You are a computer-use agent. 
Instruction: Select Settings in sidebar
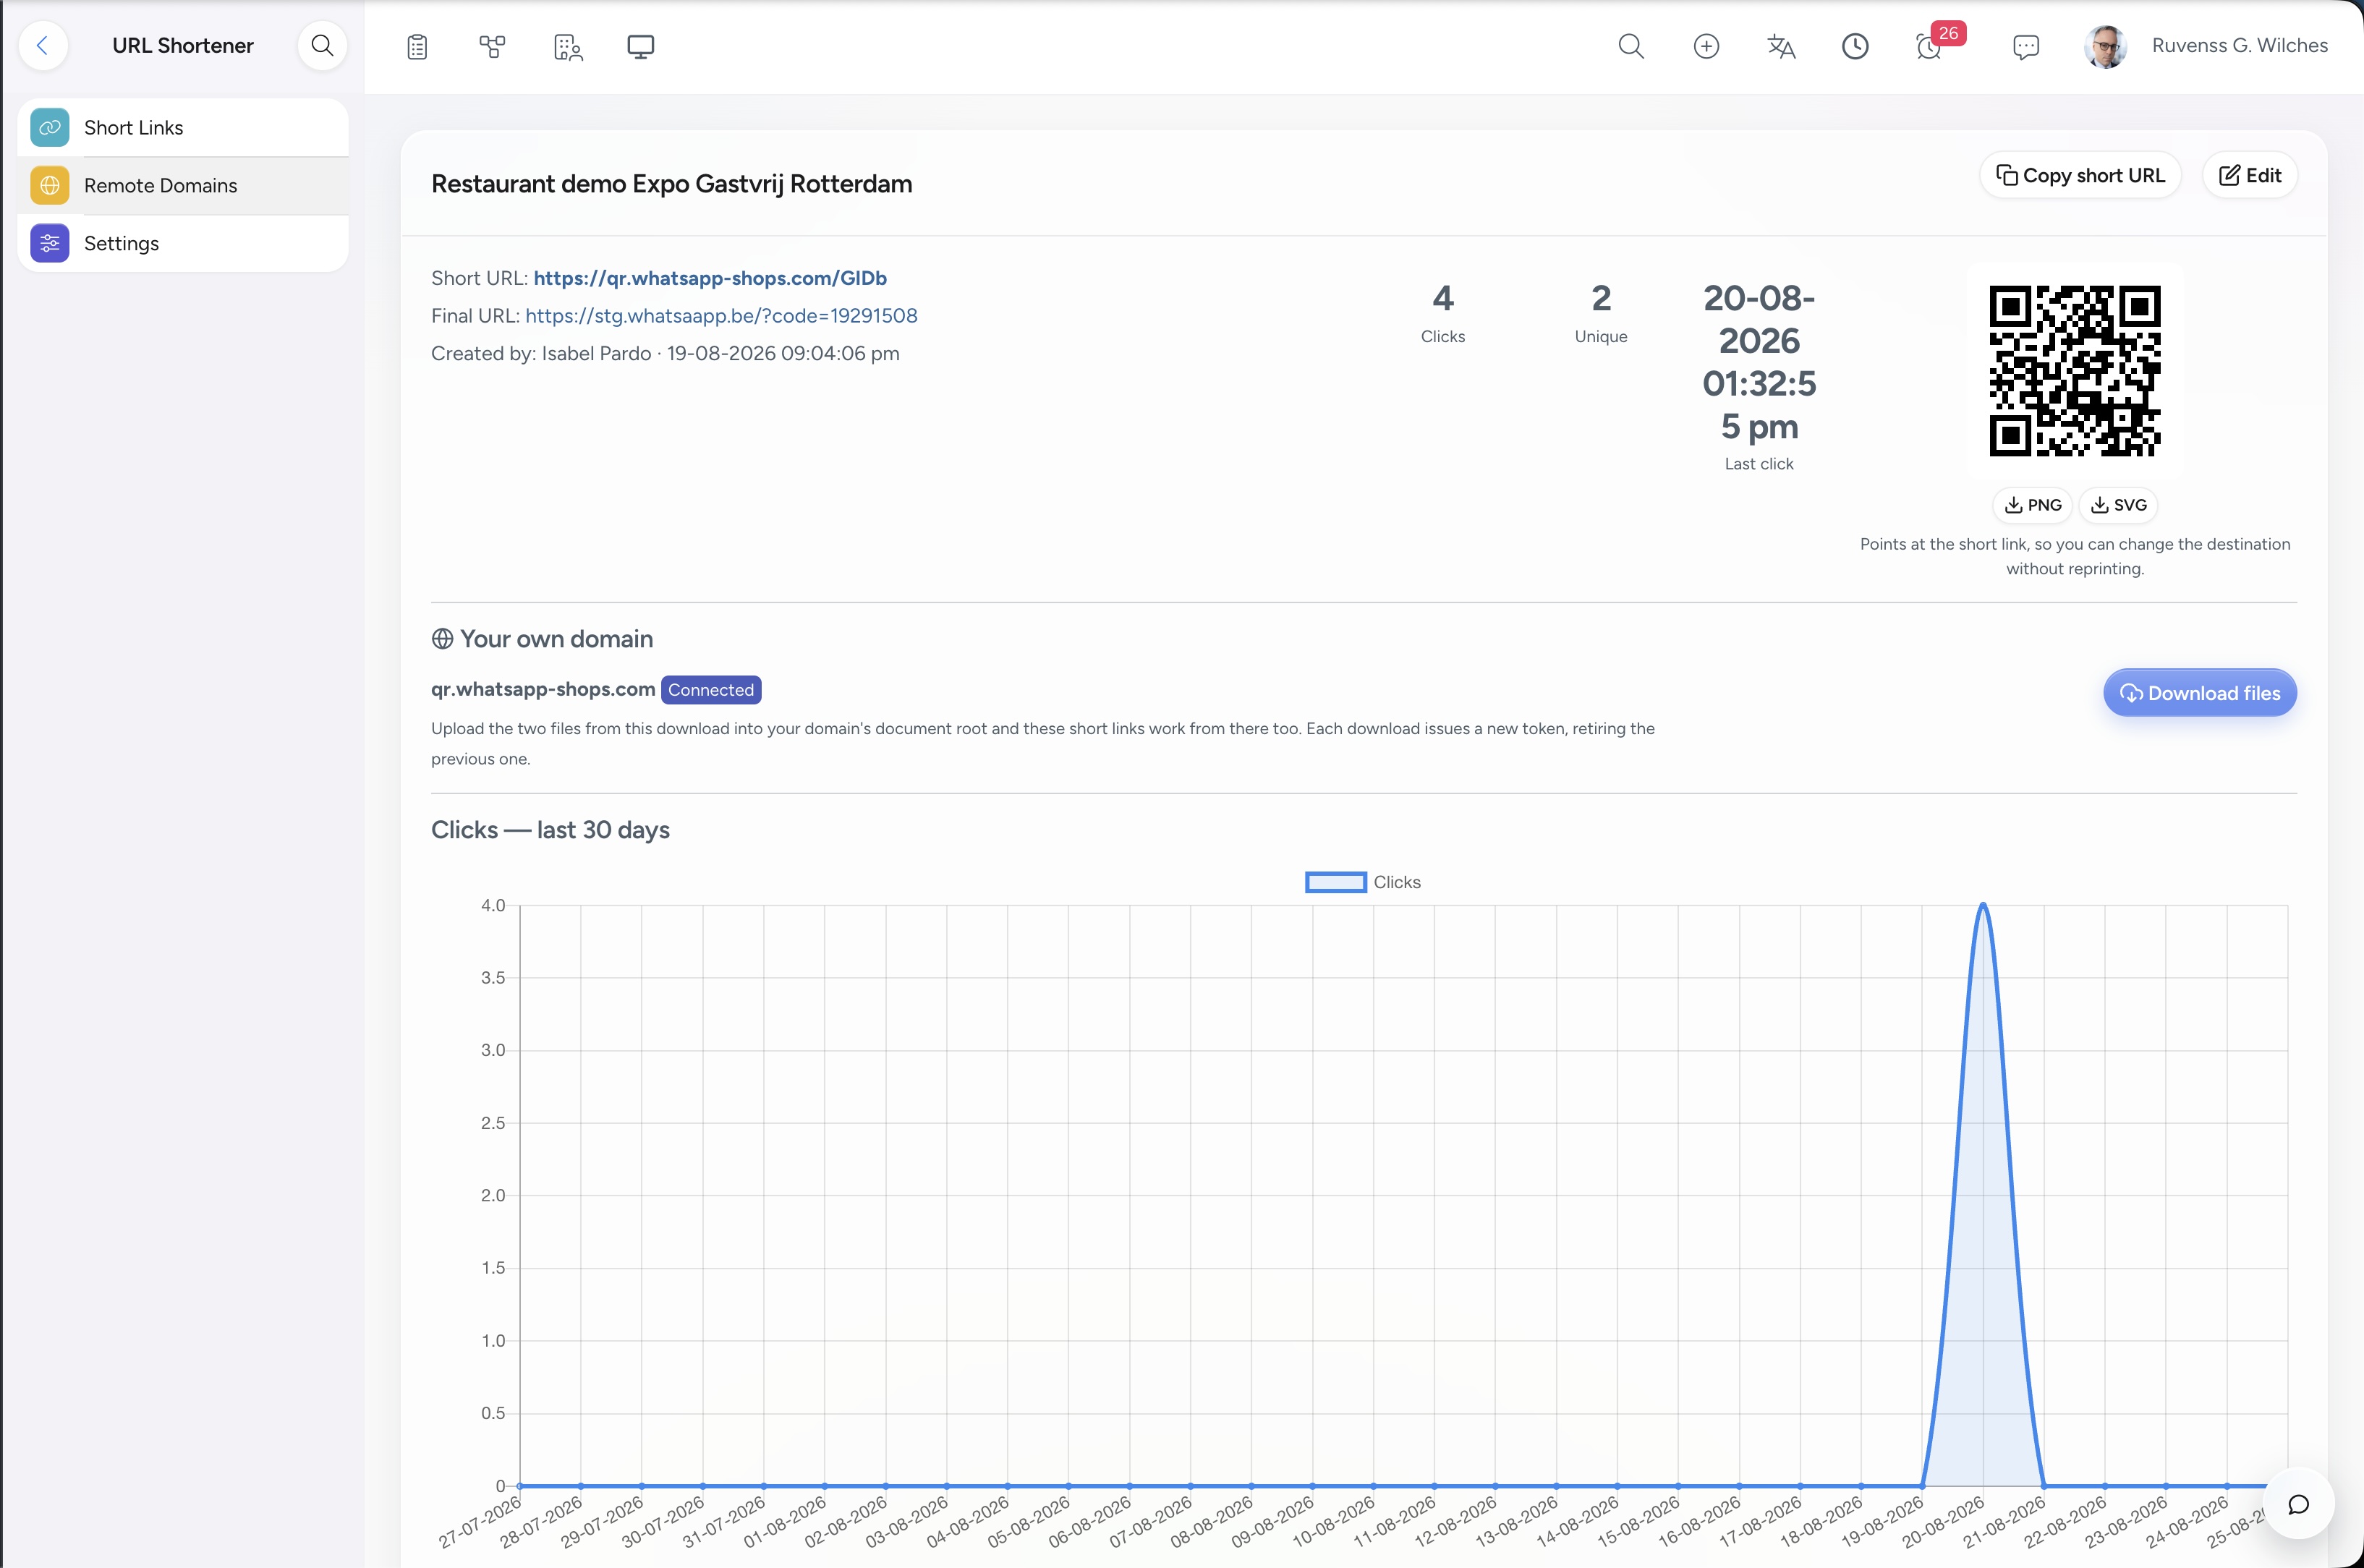[183, 243]
